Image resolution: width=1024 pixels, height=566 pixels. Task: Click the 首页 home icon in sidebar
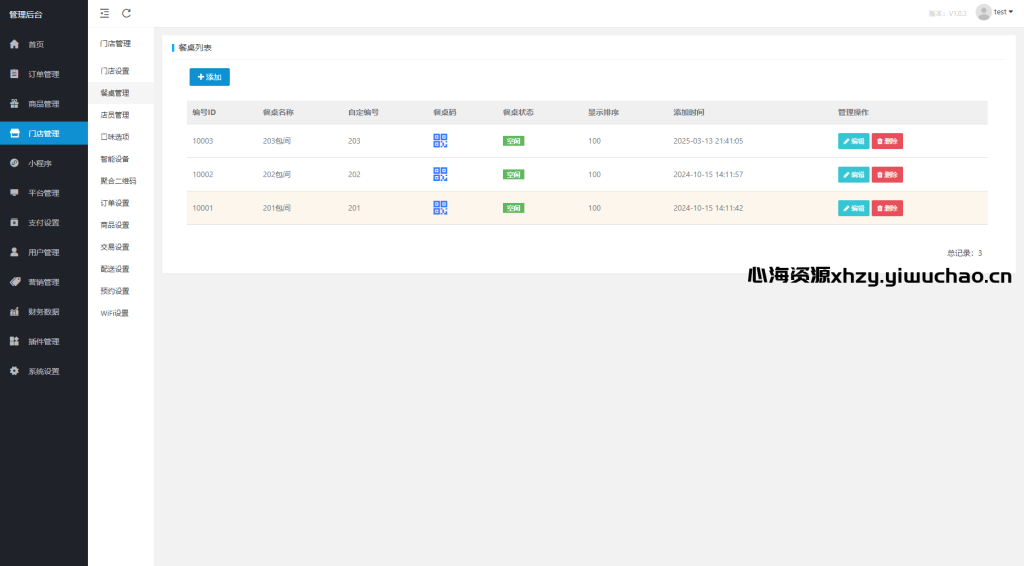pos(14,44)
